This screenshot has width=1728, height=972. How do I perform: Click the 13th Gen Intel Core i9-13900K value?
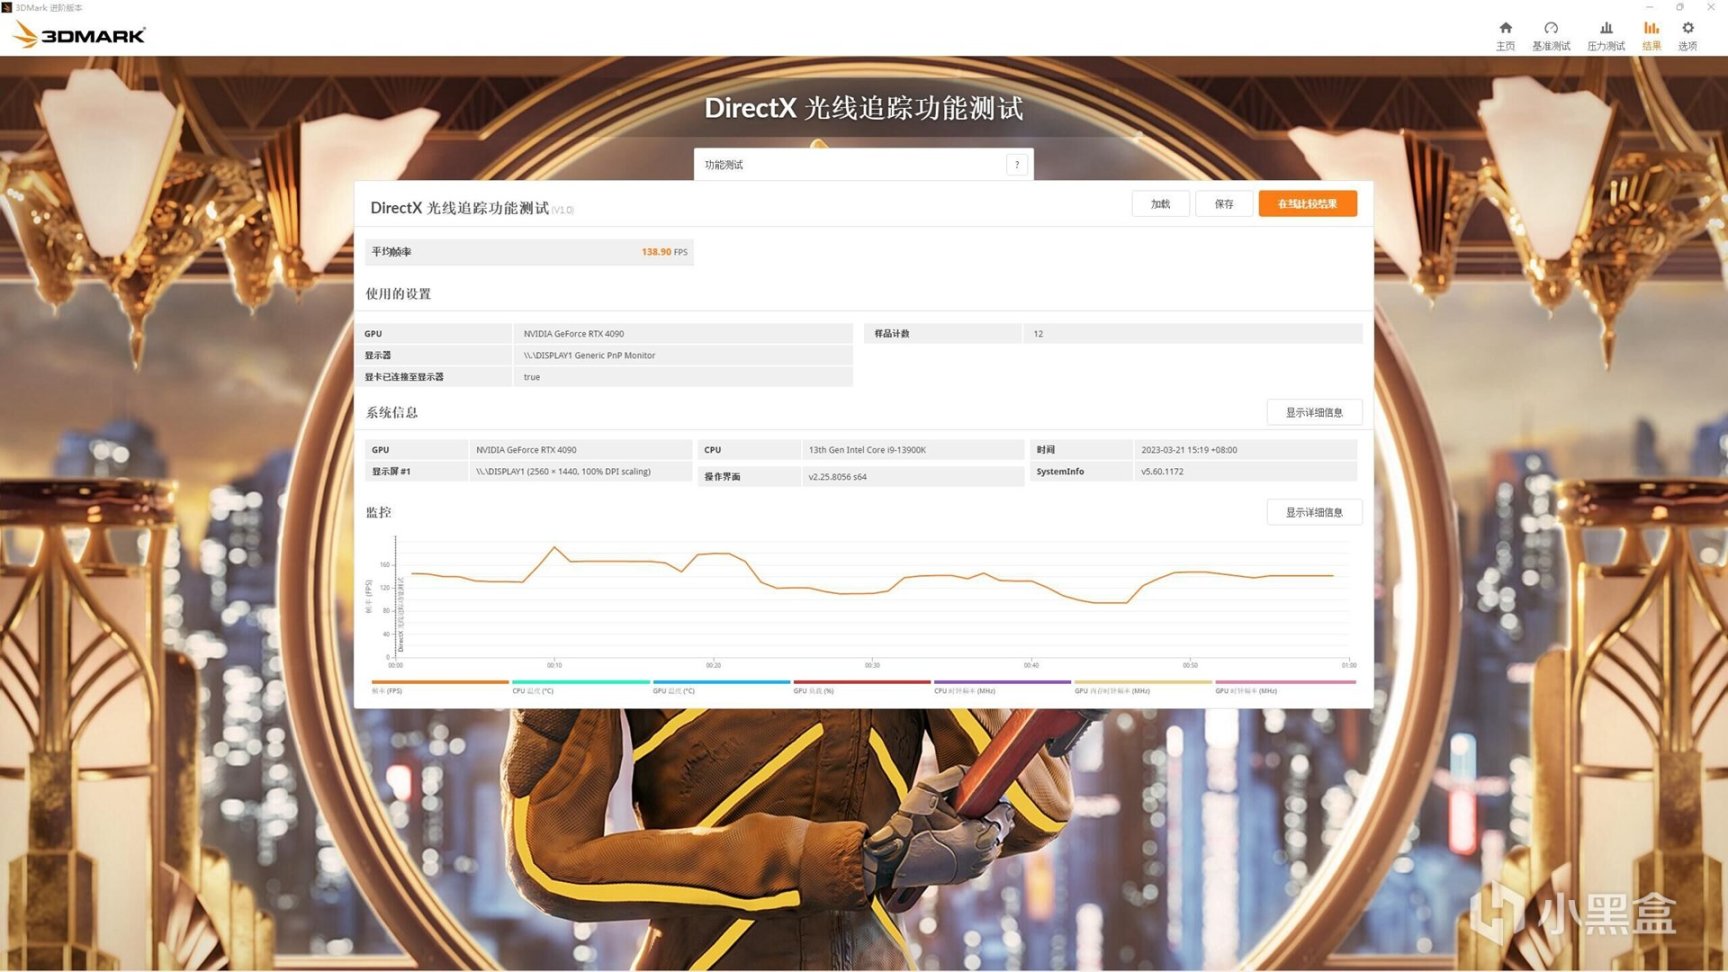(x=867, y=450)
